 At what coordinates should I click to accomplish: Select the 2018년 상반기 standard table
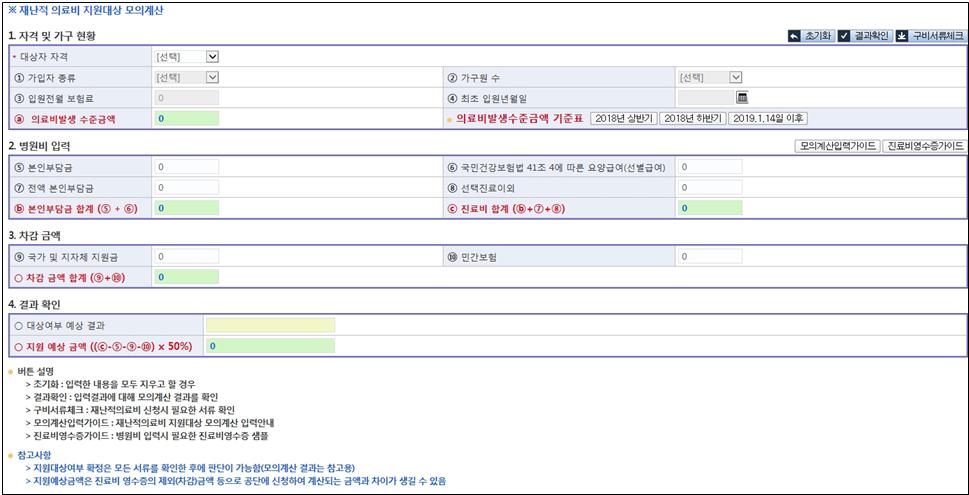623,118
